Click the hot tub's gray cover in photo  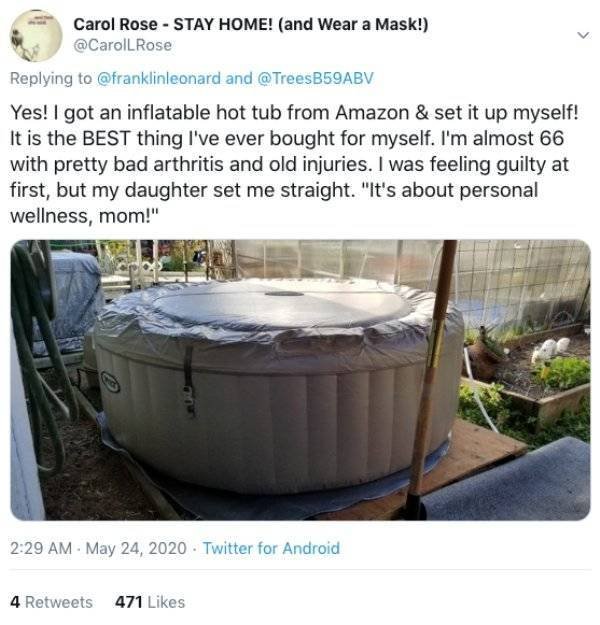coord(270,305)
